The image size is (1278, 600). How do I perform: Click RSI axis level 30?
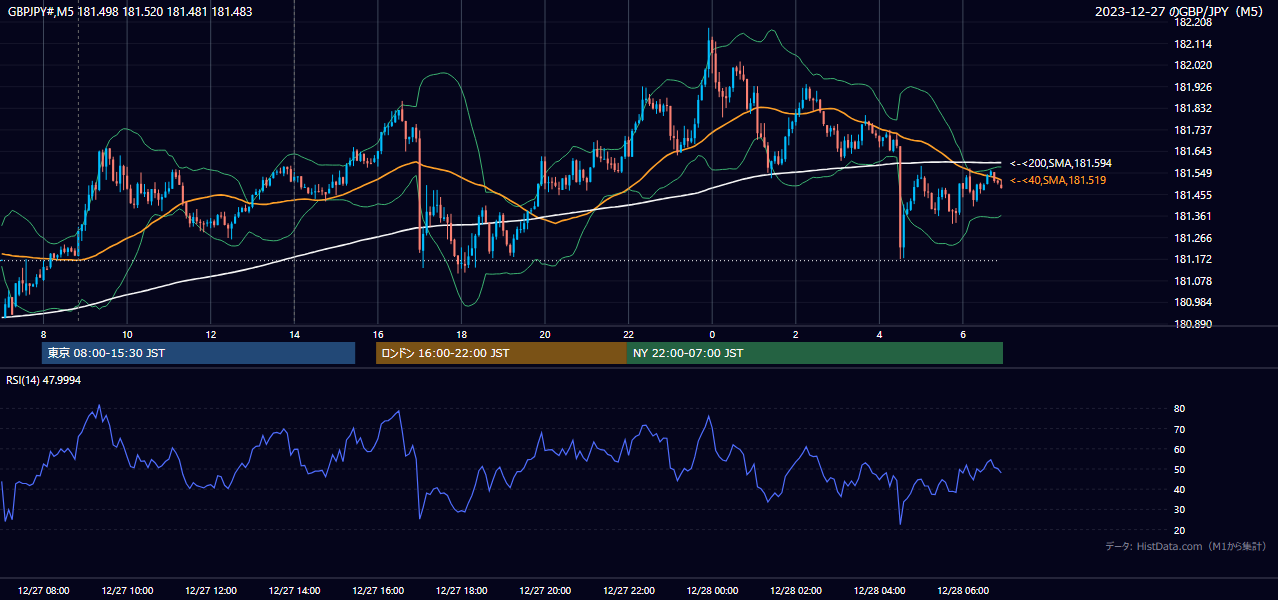pos(1179,509)
